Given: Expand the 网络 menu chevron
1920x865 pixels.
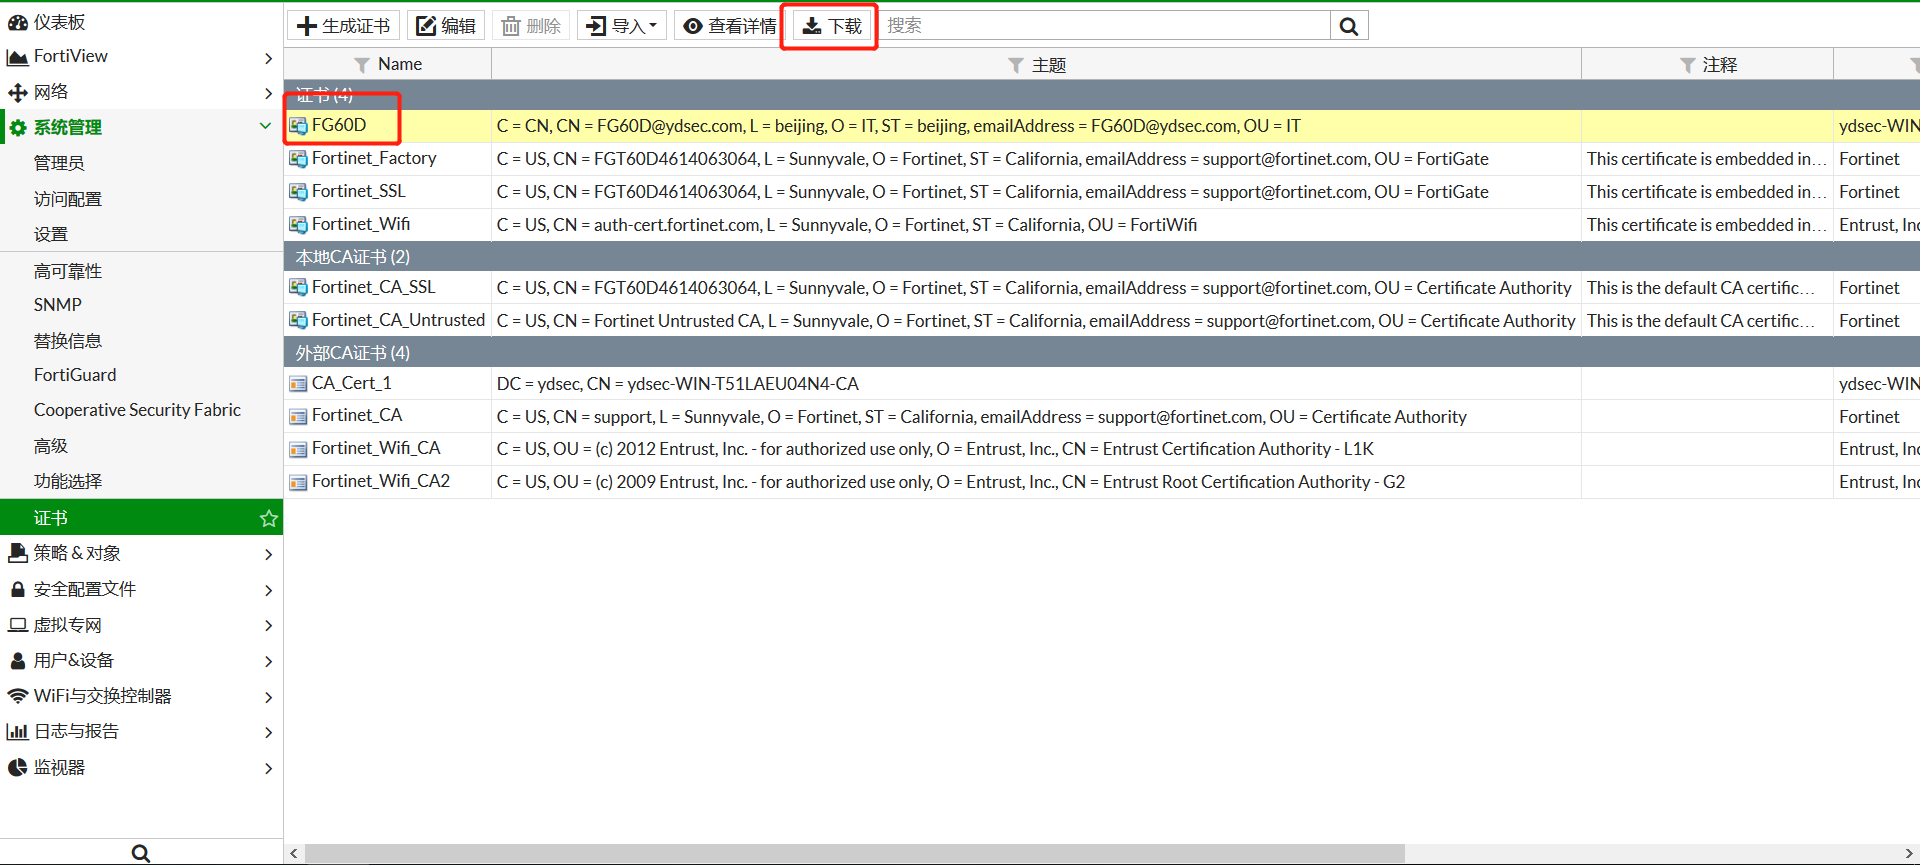Looking at the screenshot, I should pyautogui.click(x=268, y=93).
